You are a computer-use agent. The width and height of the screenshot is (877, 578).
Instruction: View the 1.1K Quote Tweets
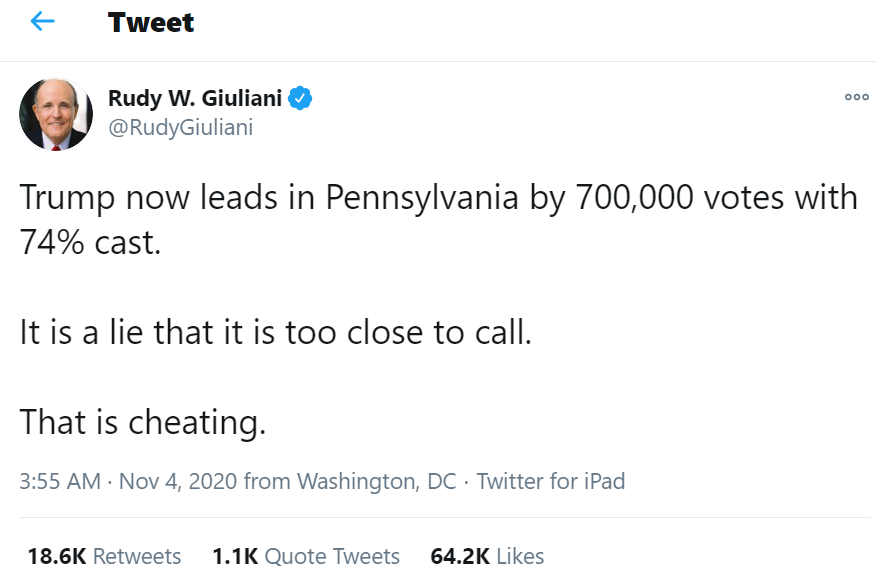305,556
